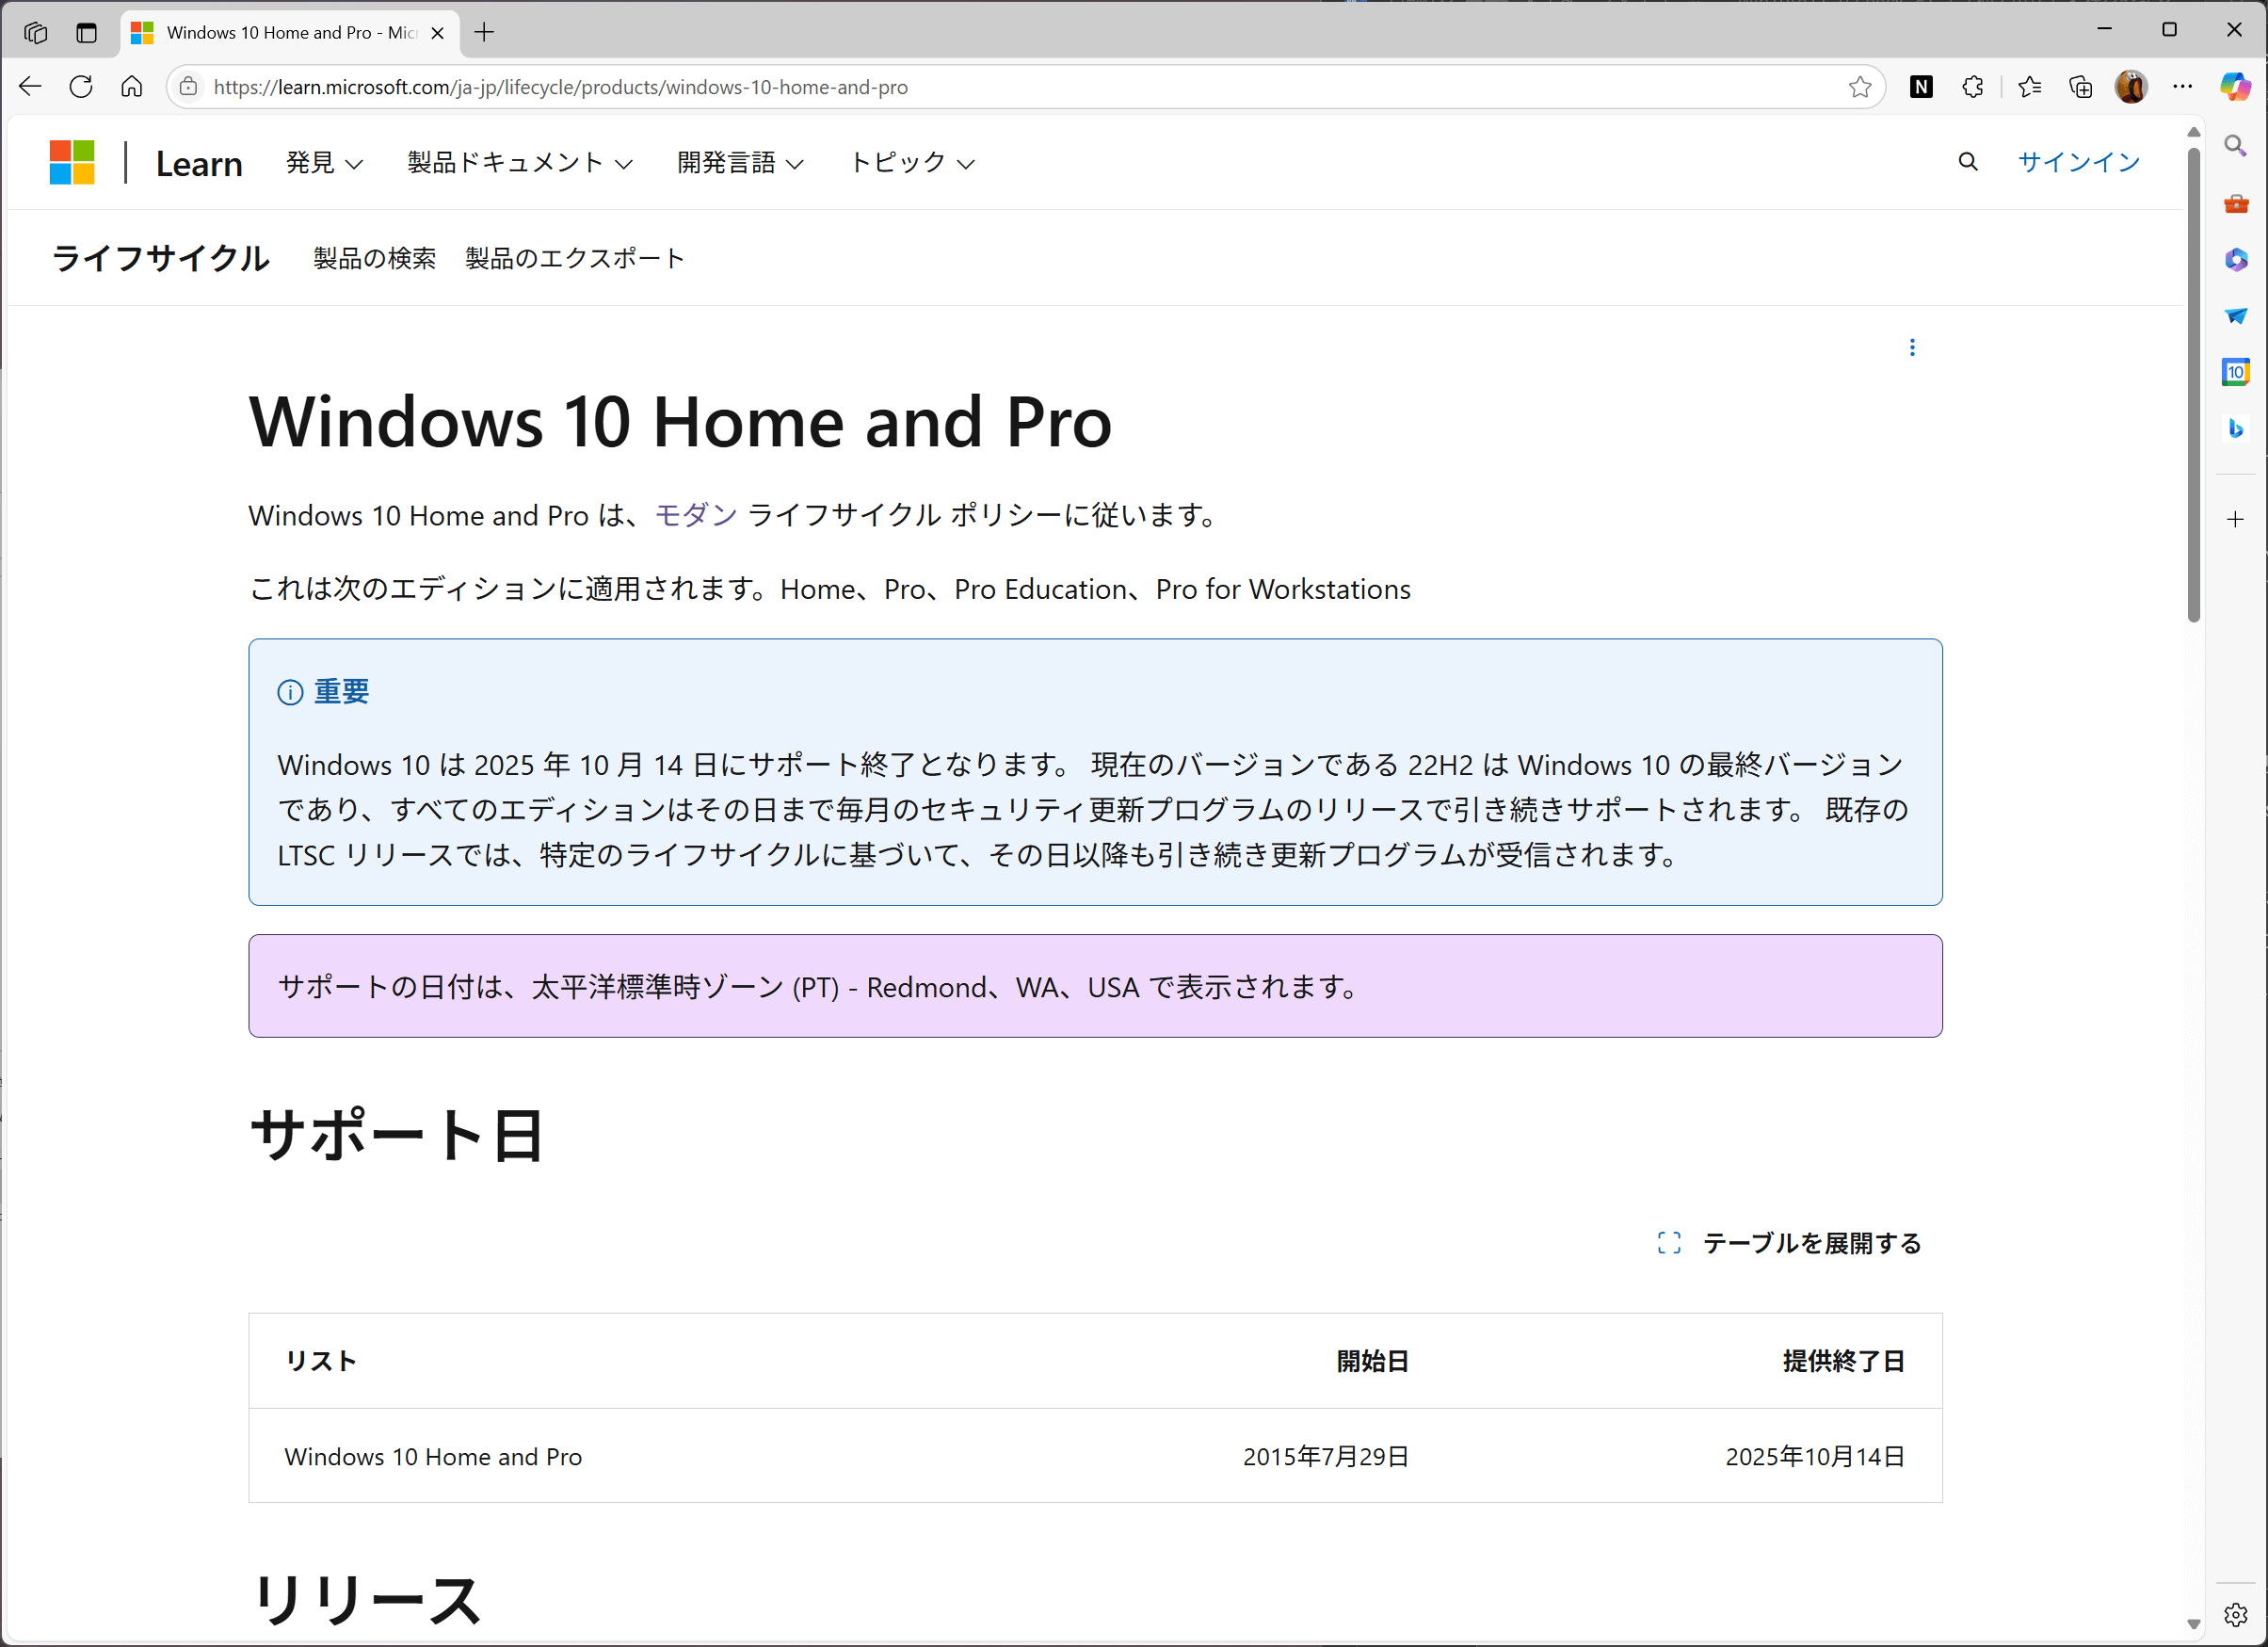Viewport: 2268px width, 1647px height.
Task: Open the Bing sidebar icon
Action: point(2236,428)
